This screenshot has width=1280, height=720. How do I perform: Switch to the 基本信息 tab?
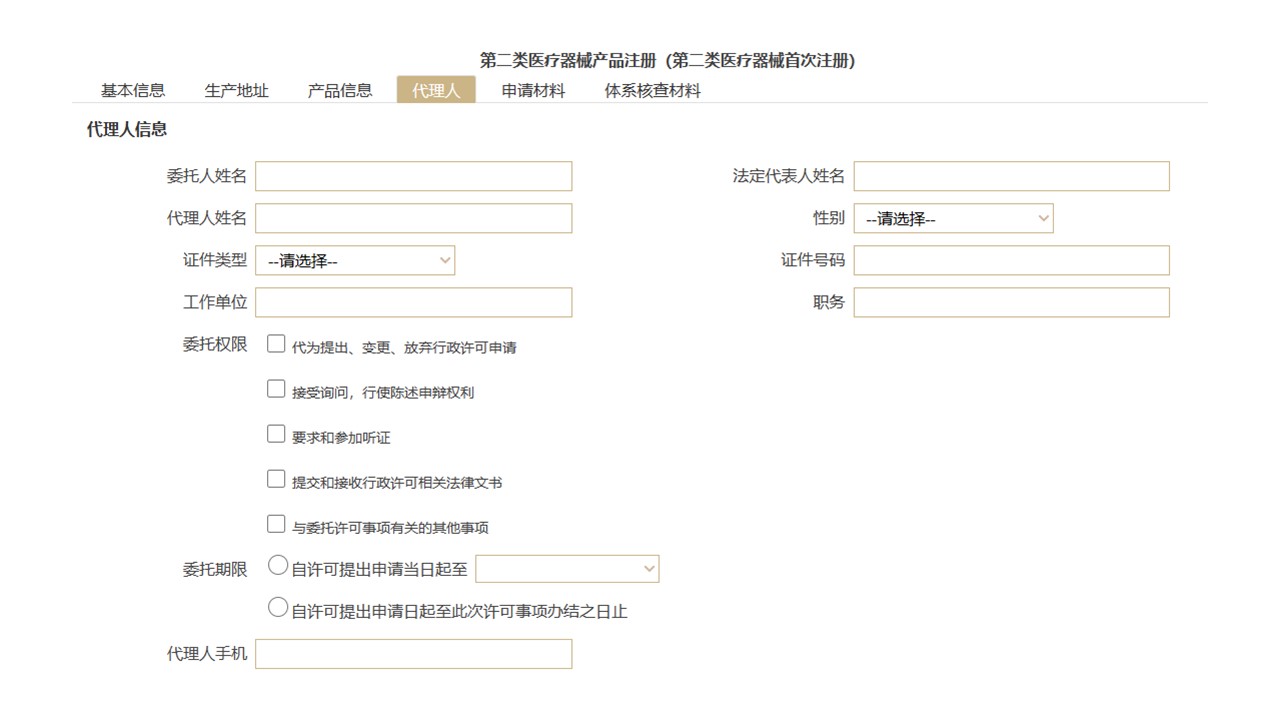tap(132, 90)
